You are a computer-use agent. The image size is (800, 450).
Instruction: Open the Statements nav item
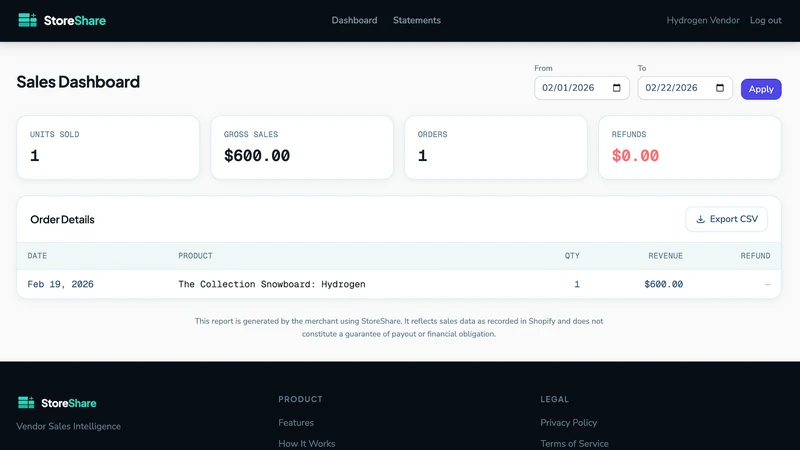pyautogui.click(x=416, y=20)
